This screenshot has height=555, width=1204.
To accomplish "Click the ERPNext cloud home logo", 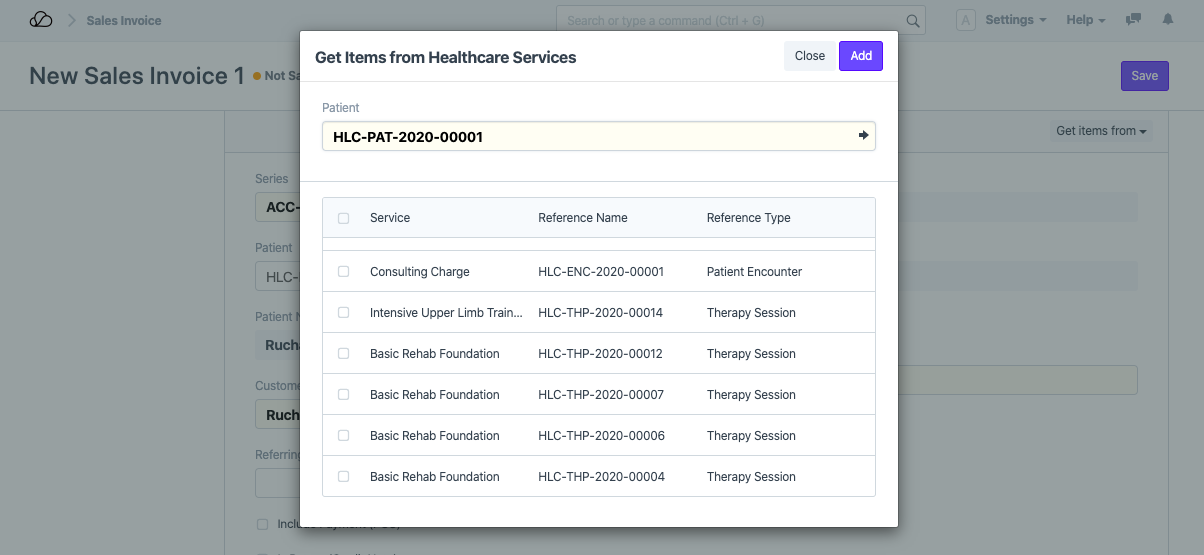I will (41, 20).
